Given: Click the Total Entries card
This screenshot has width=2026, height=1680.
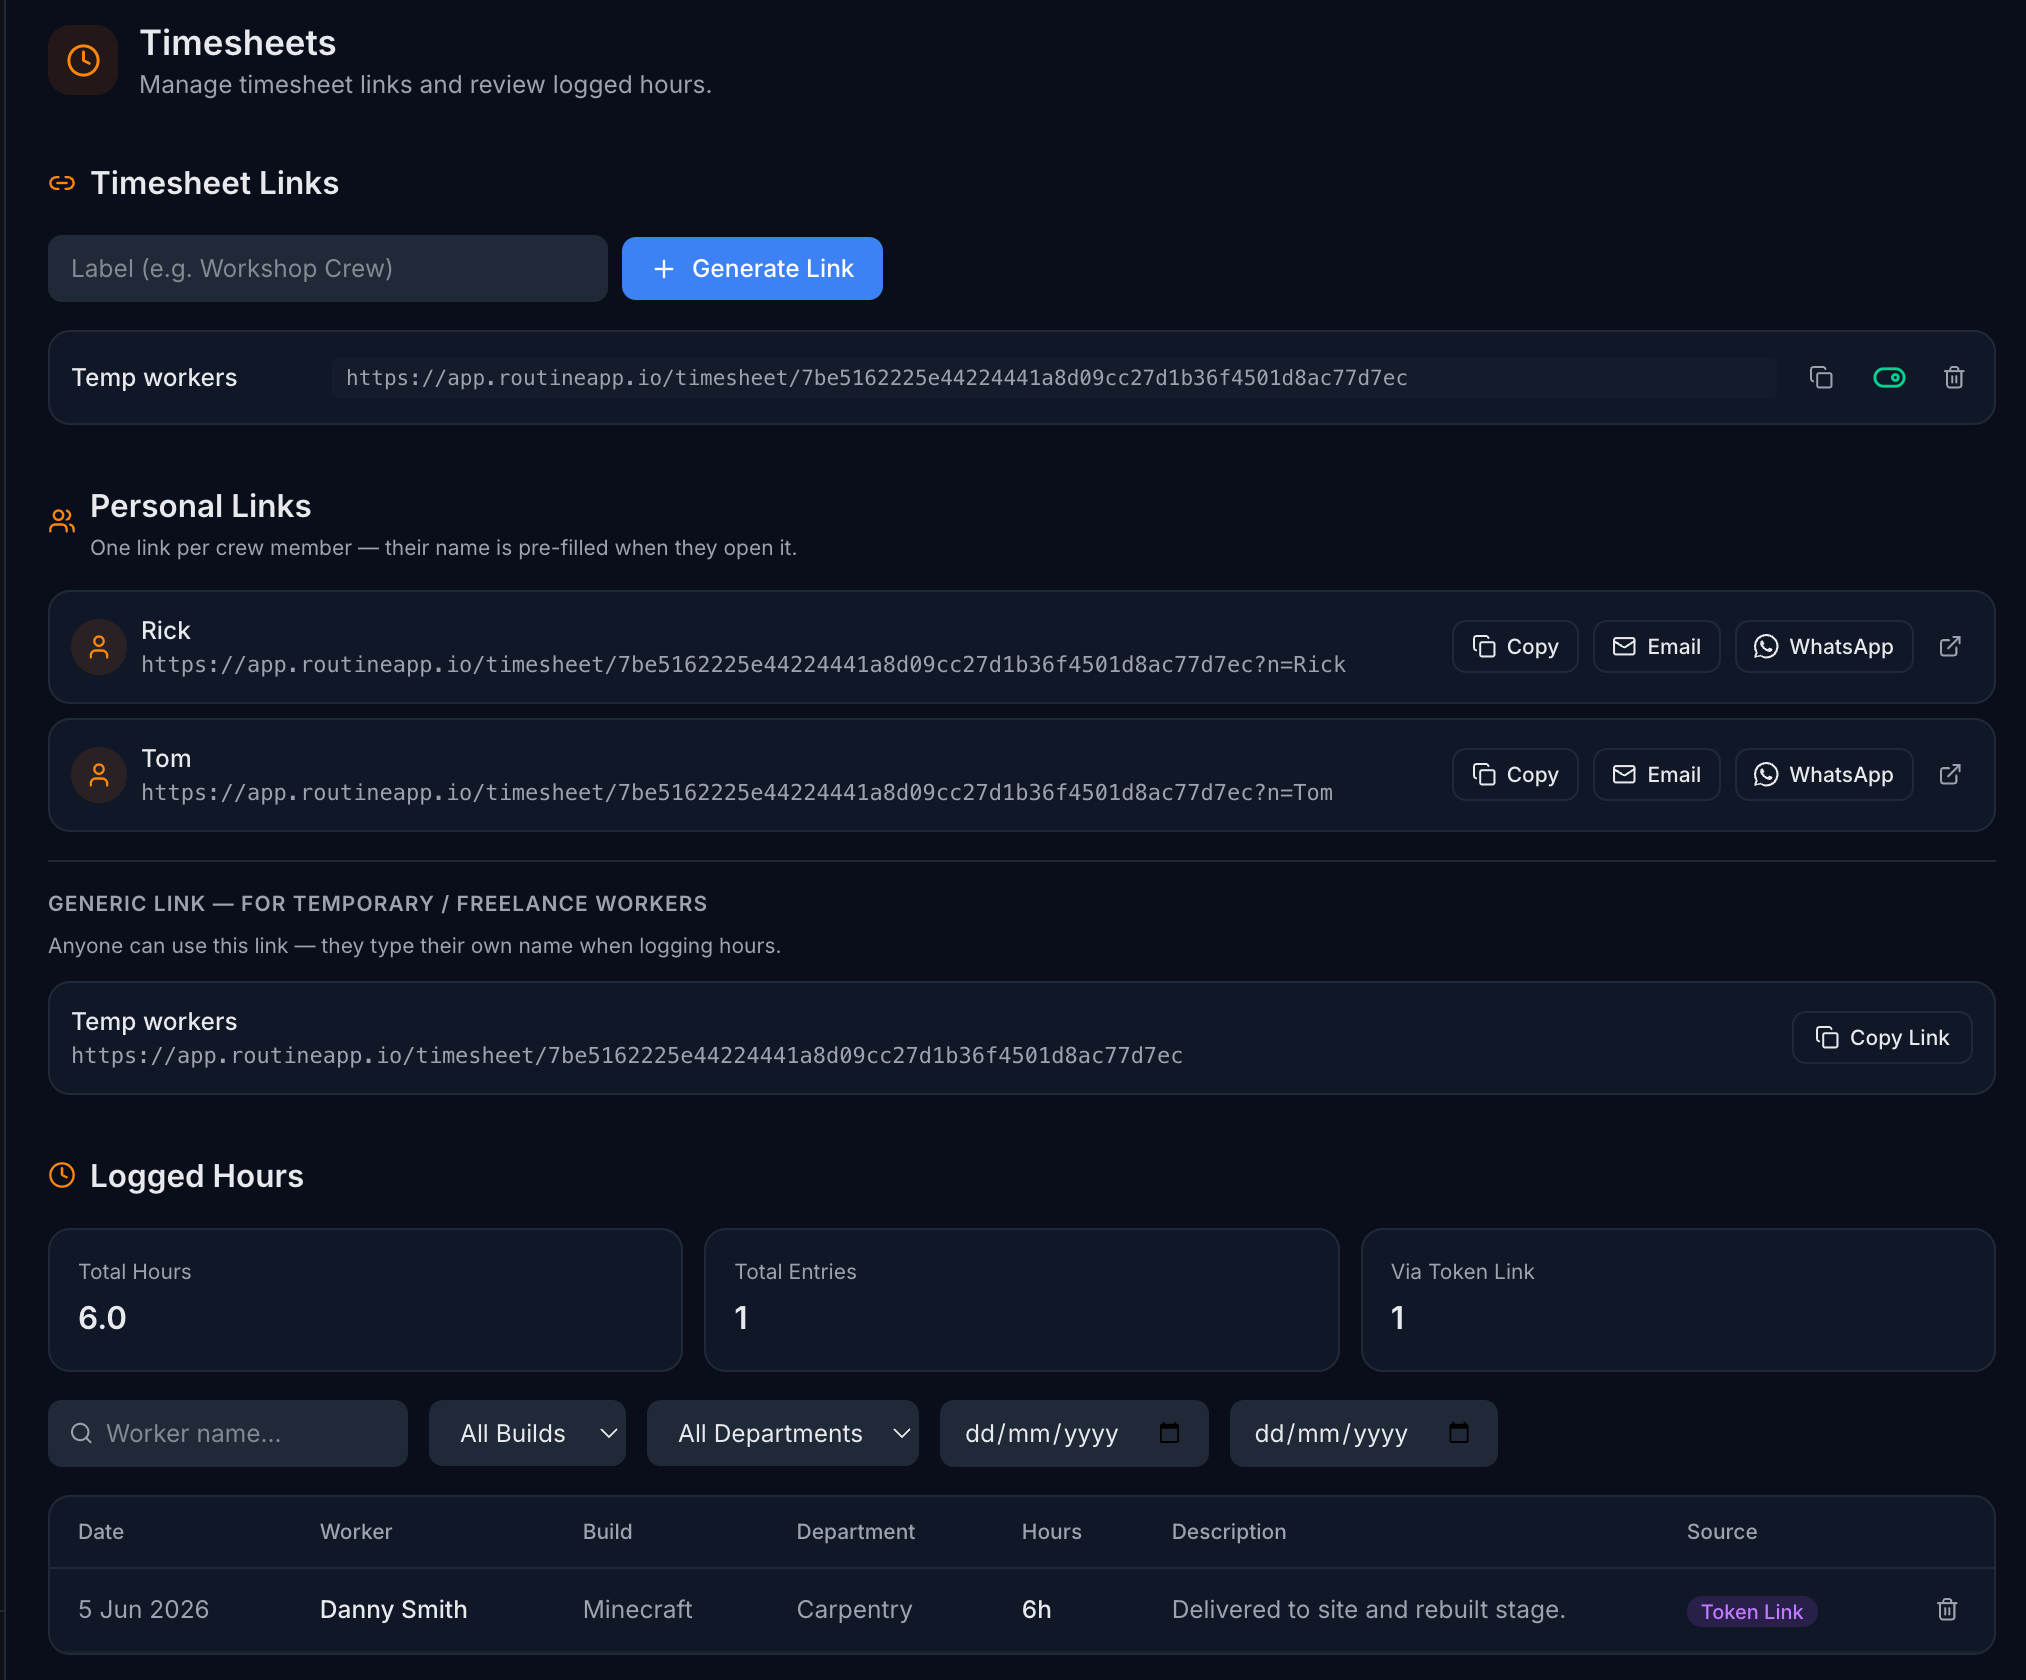Looking at the screenshot, I should coord(1021,1299).
